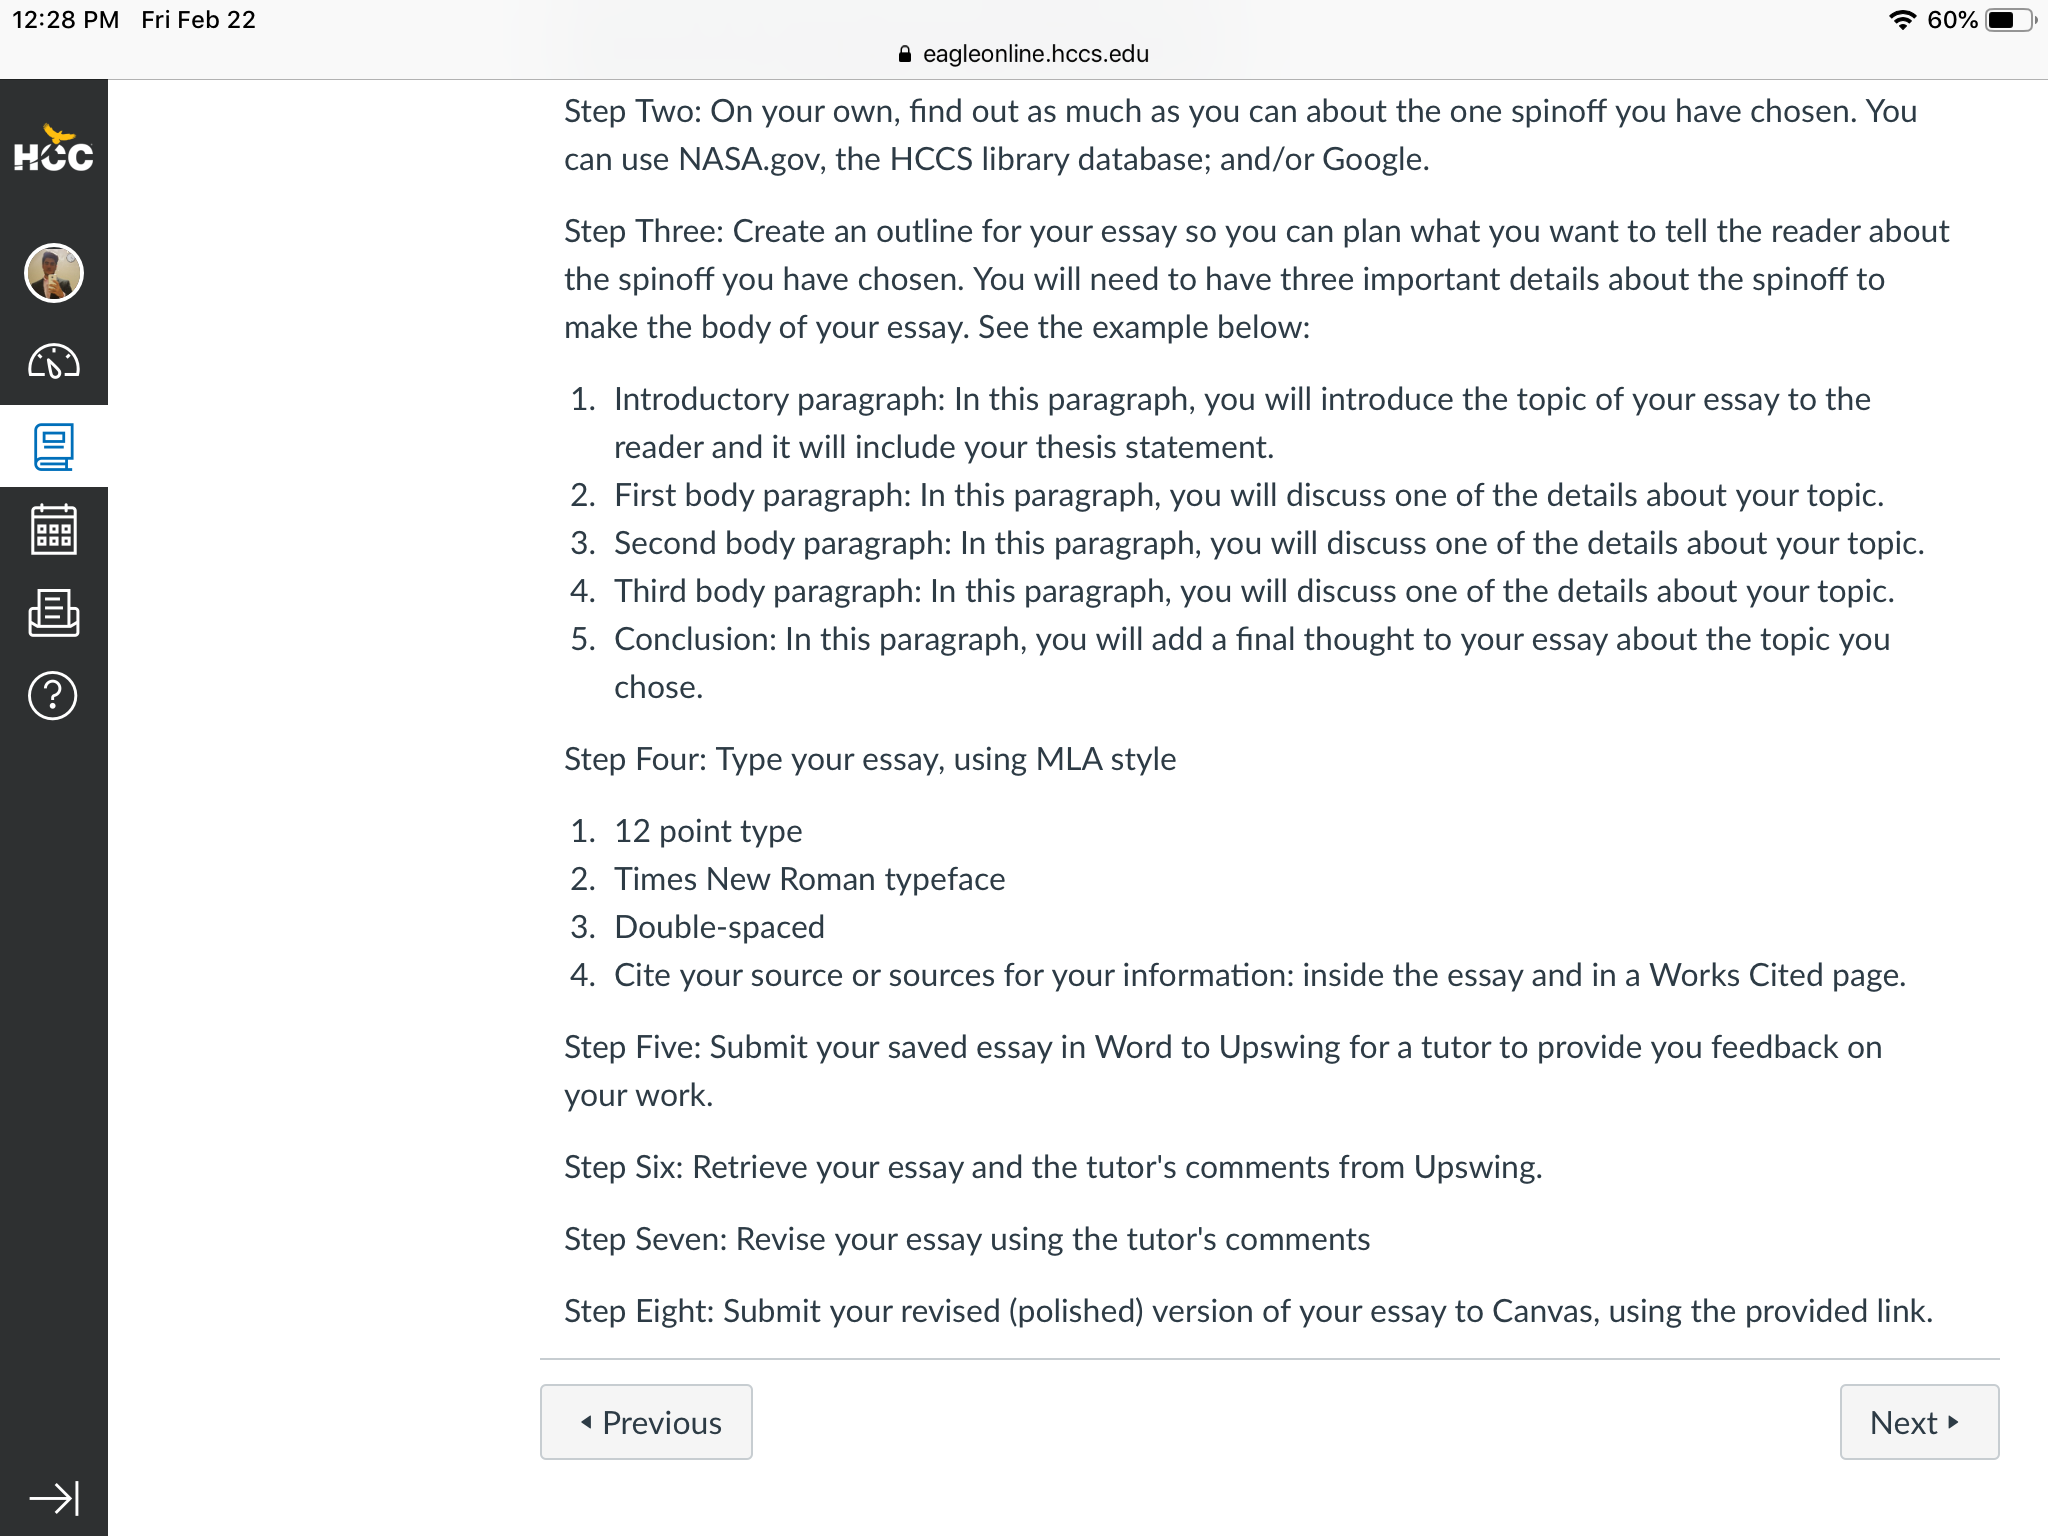Go to the Dashboard speedometer icon
The image size is (2048, 1536).
coord(53,361)
